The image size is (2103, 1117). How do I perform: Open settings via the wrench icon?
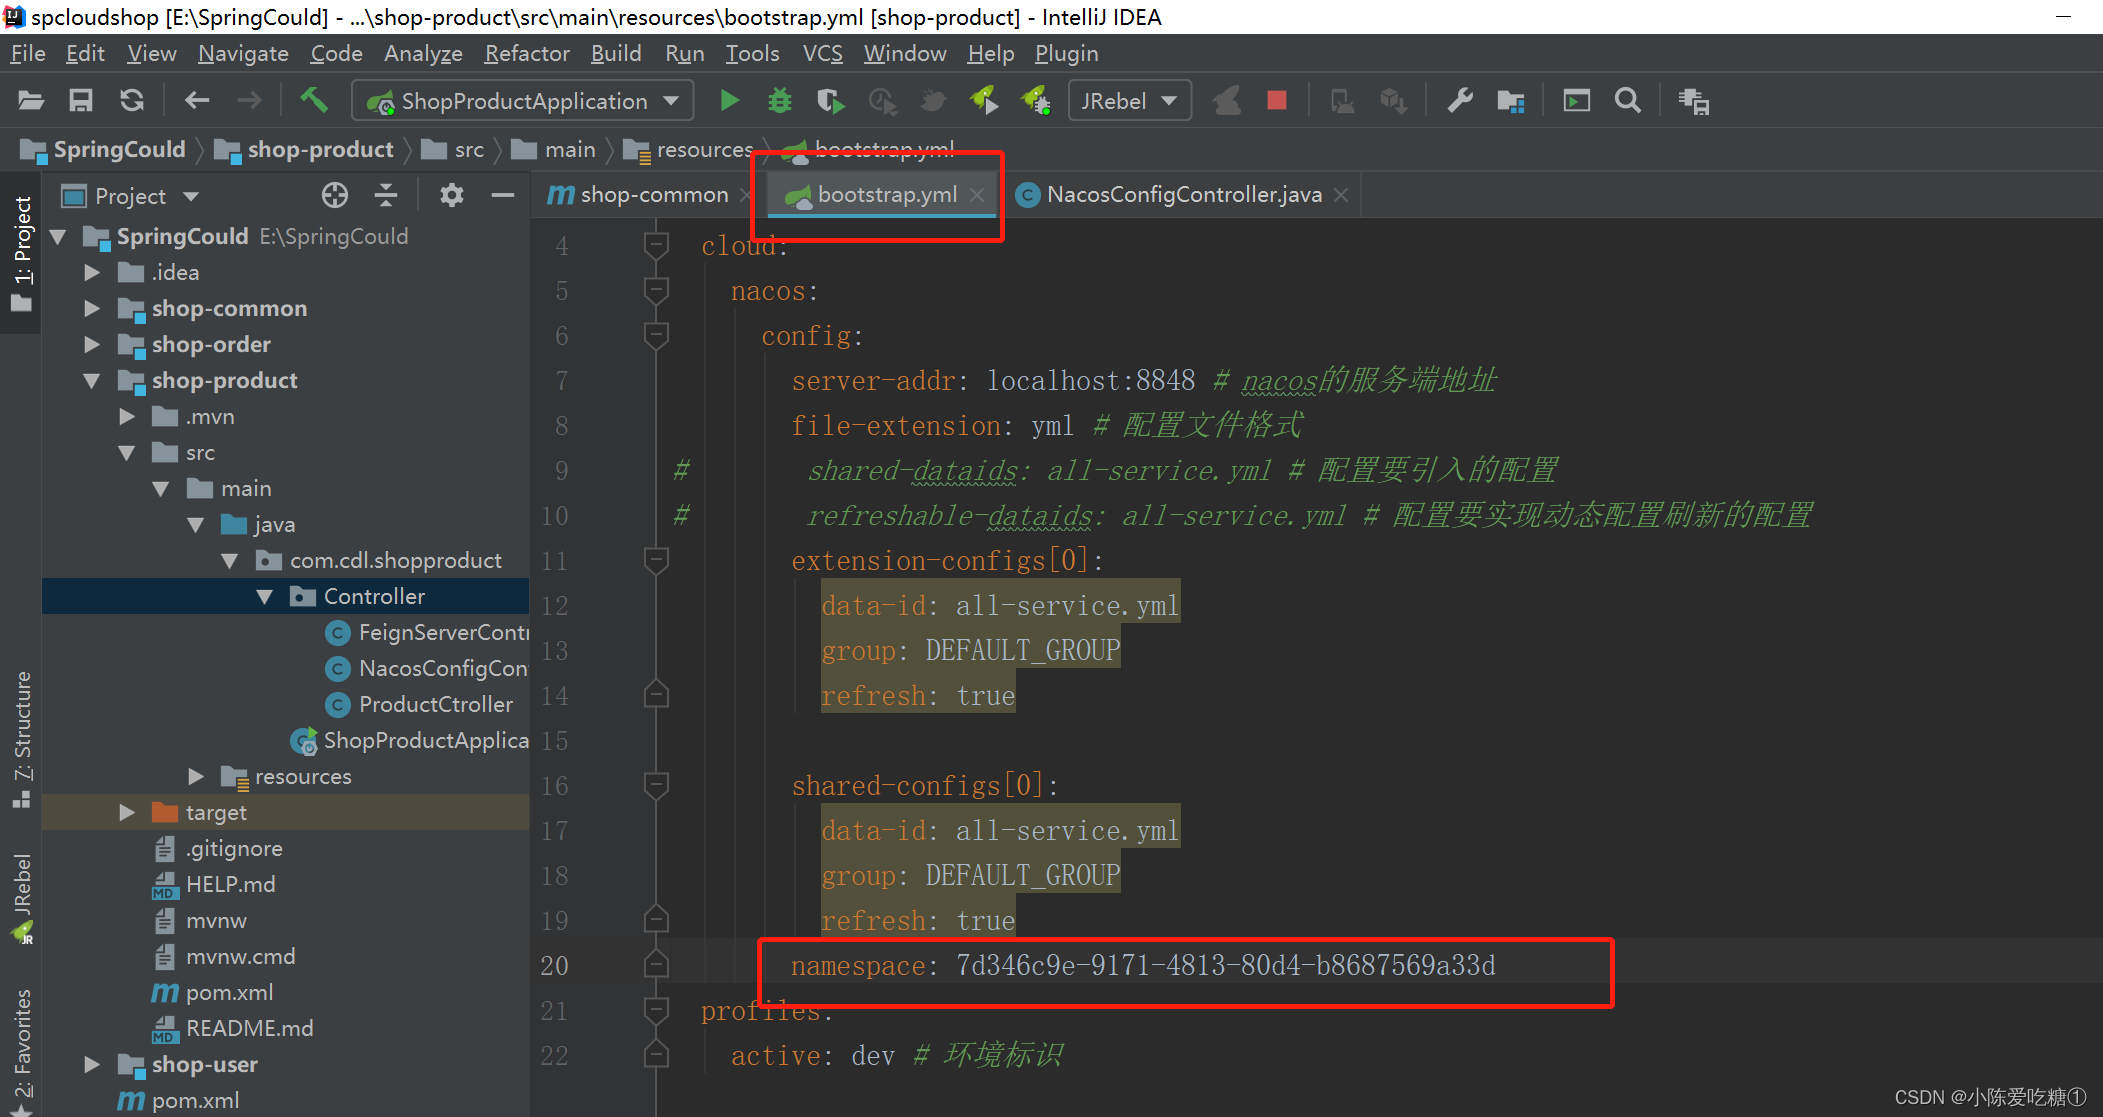1460,101
